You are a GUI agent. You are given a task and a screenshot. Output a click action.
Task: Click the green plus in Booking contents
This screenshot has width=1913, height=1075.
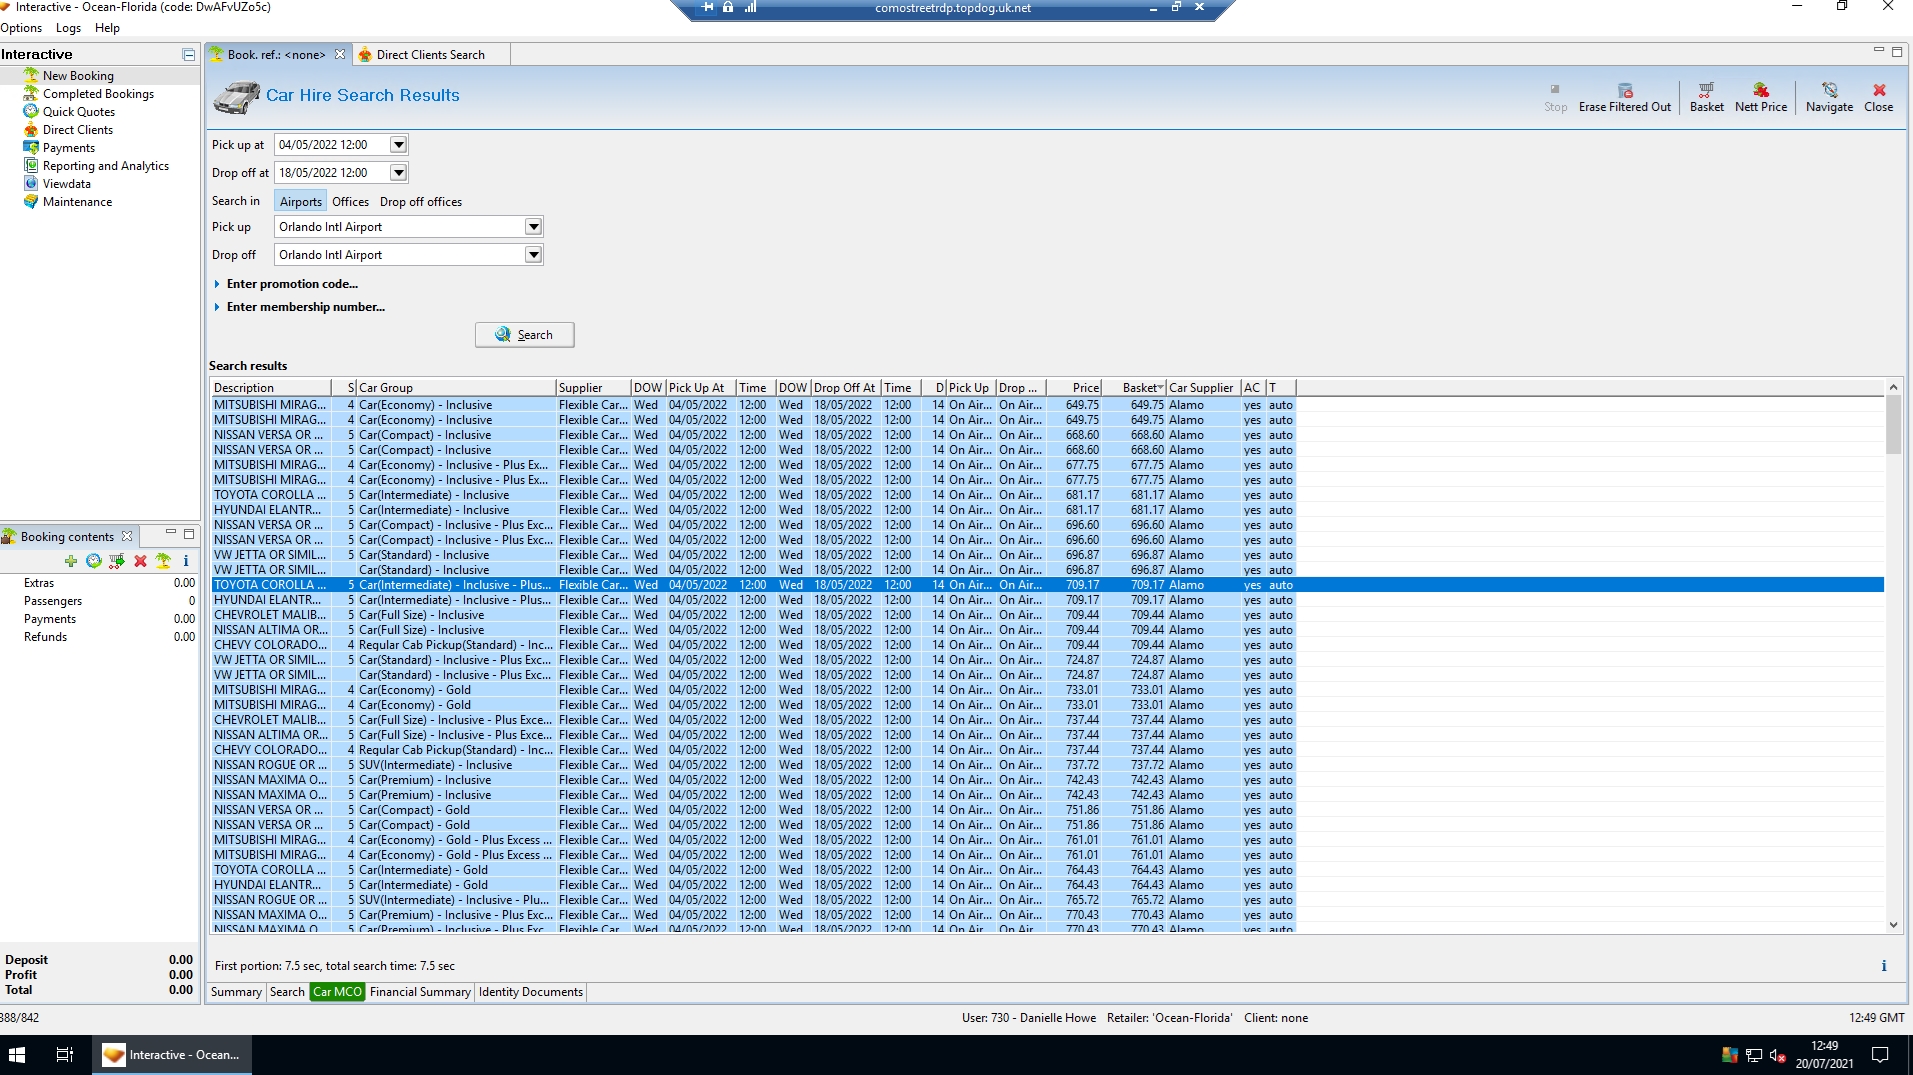70,561
